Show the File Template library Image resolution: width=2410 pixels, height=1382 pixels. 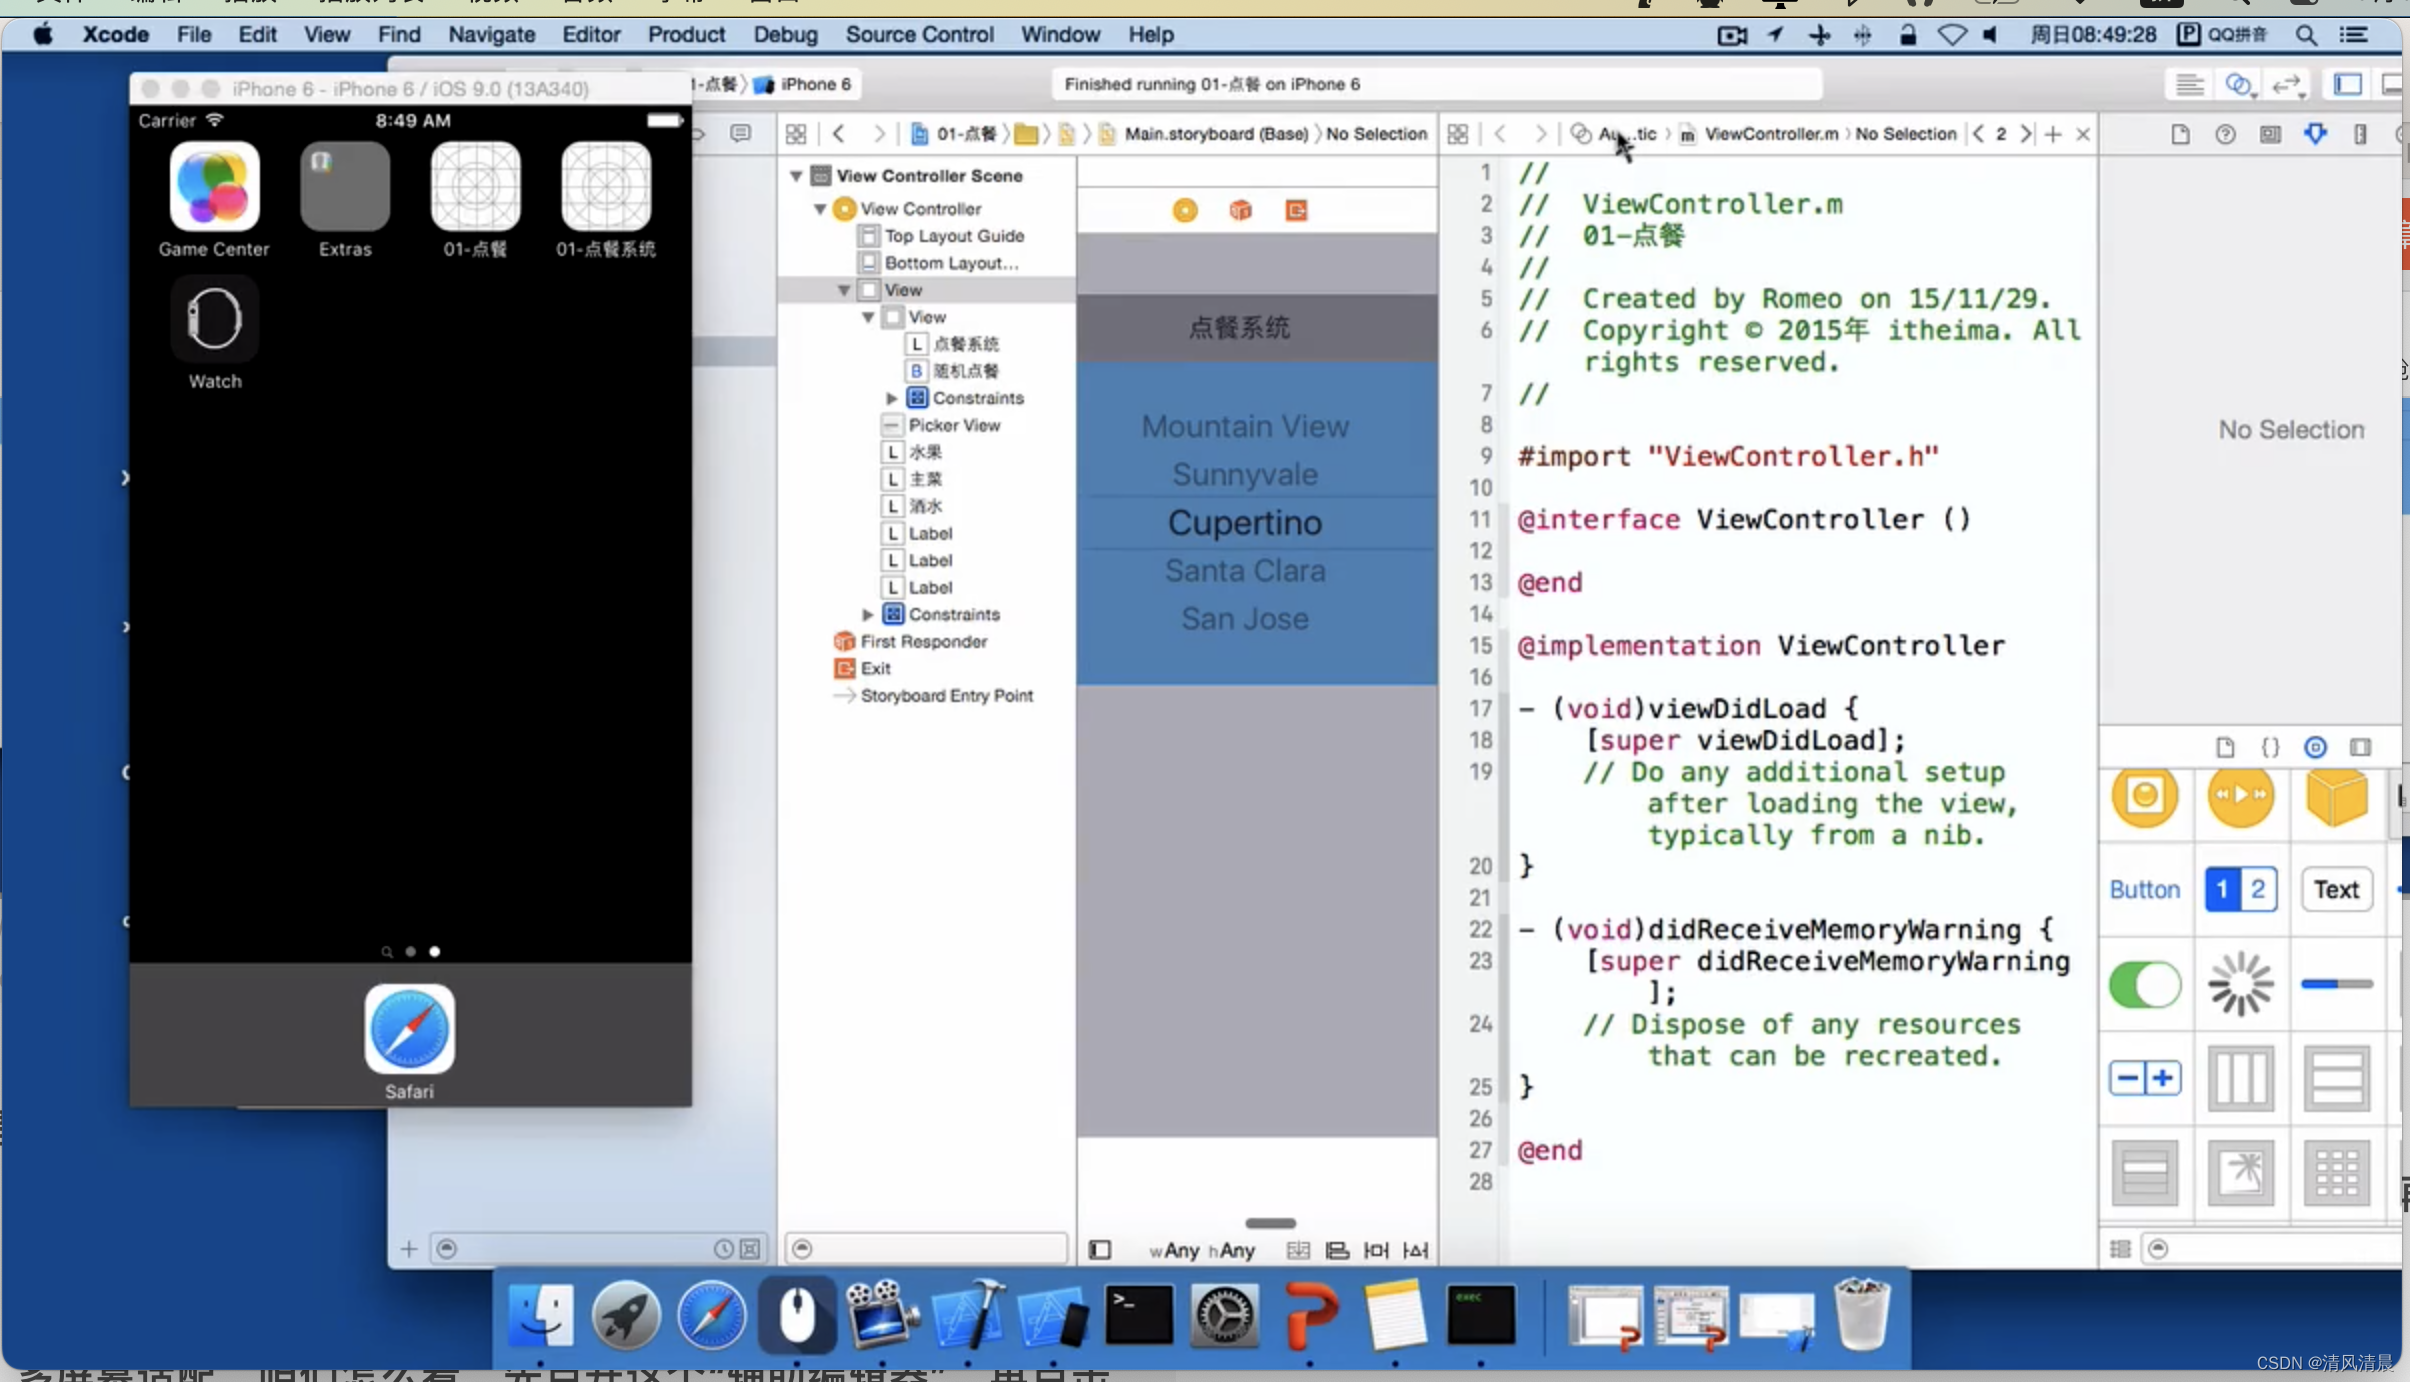(x=2225, y=747)
